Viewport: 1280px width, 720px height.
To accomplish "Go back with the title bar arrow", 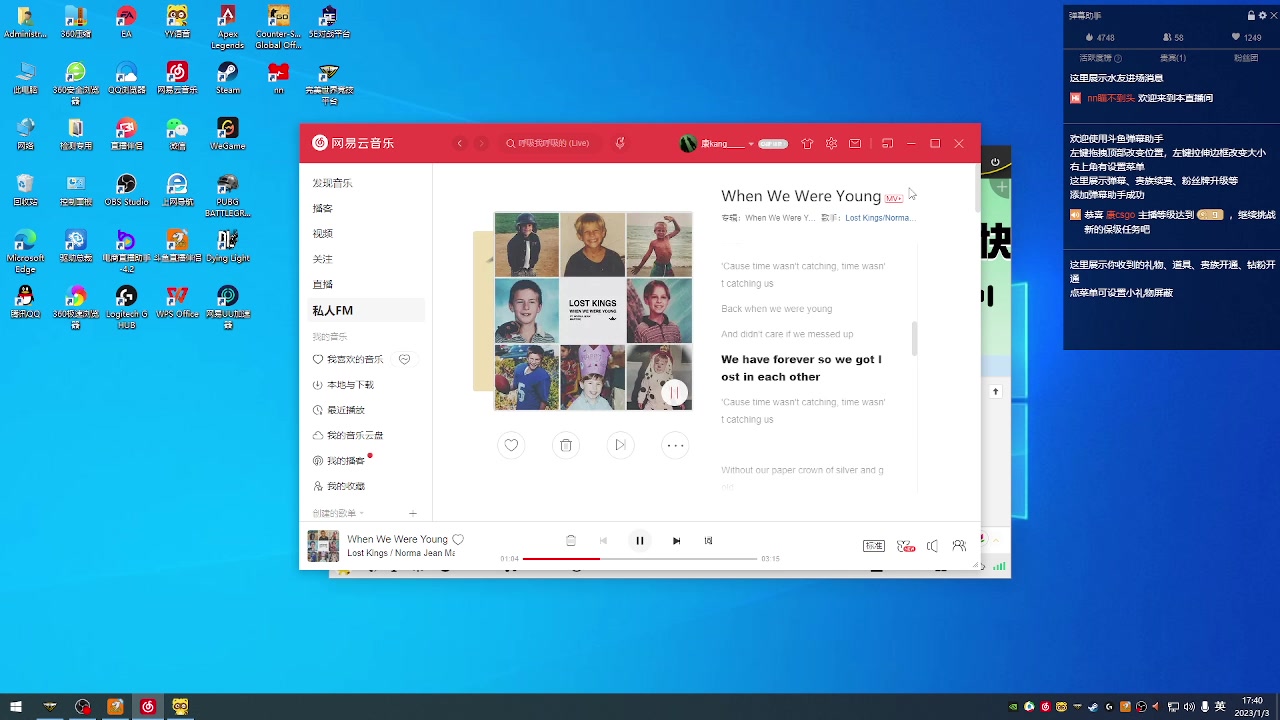I will coord(460,143).
